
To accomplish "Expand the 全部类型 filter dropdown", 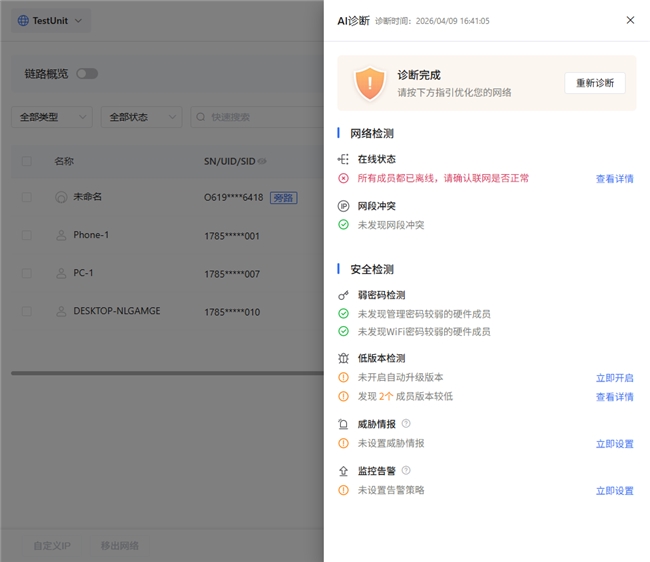I will 52,117.
